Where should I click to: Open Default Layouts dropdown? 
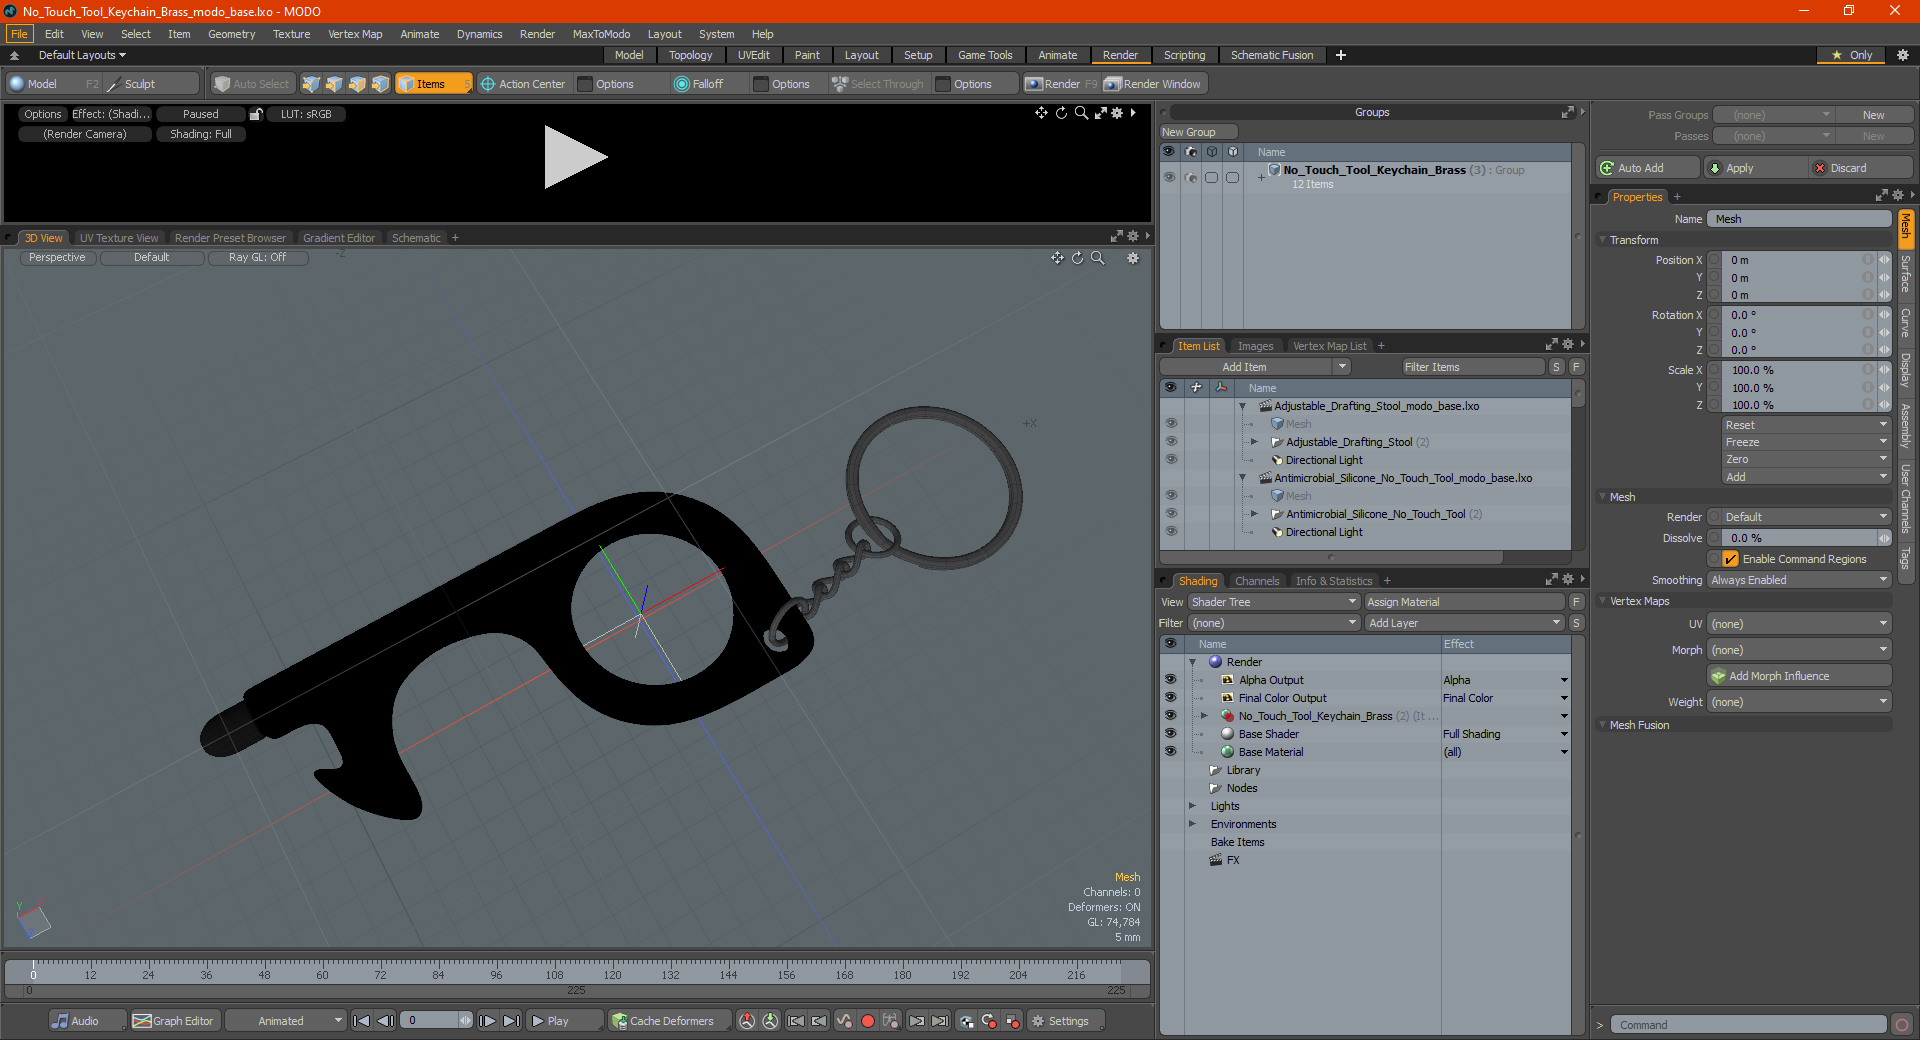pos(82,55)
